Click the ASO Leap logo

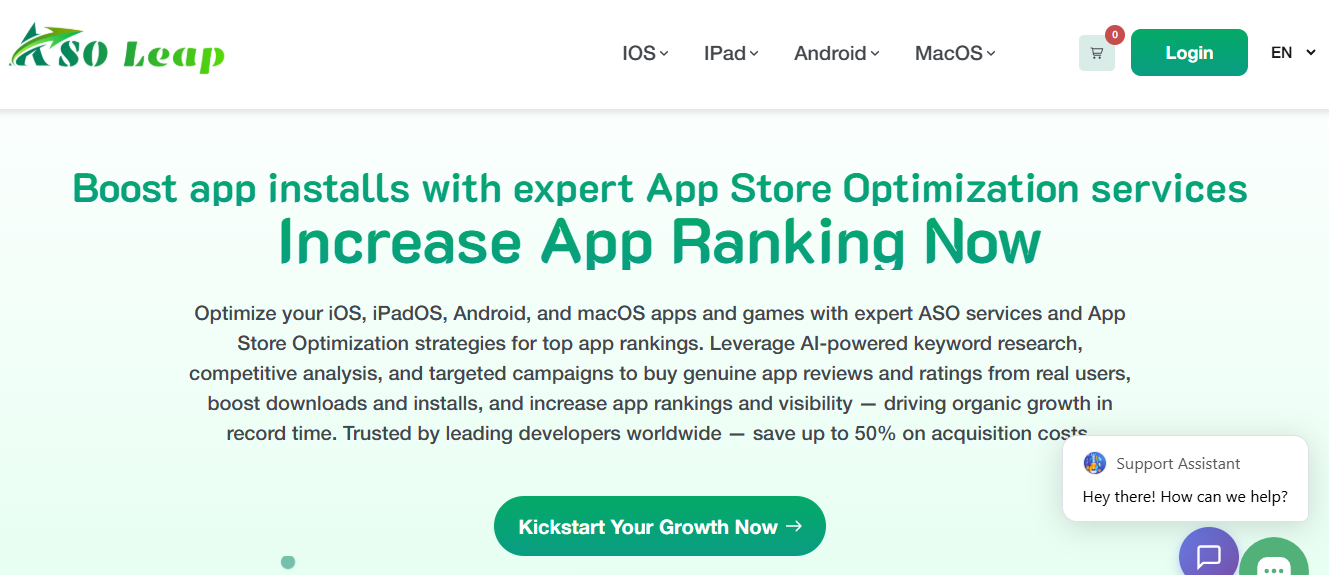point(118,48)
